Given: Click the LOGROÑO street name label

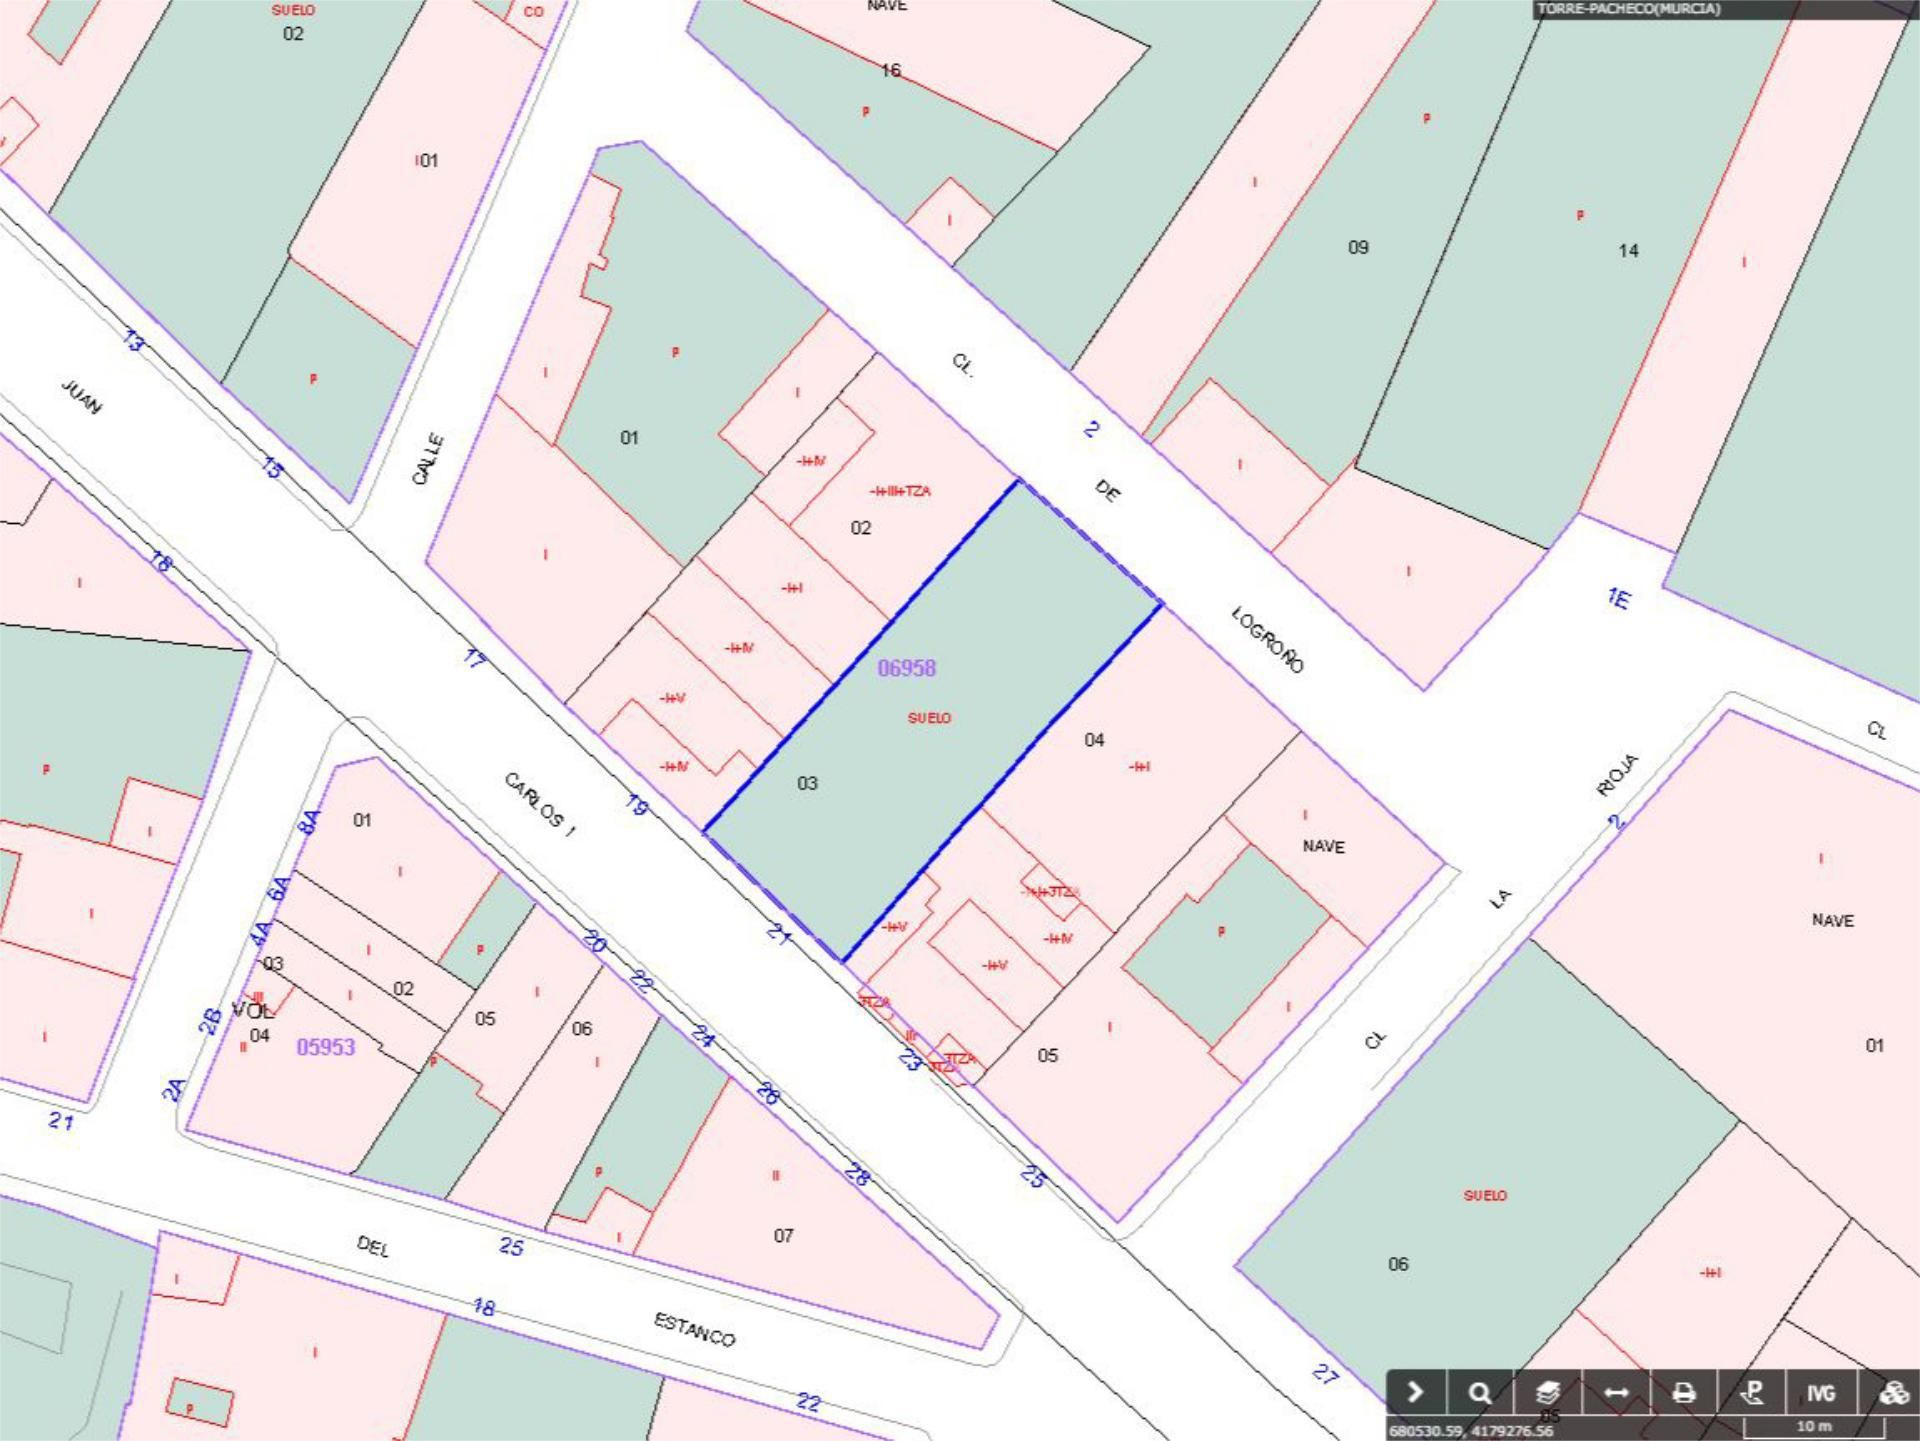Looking at the screenshot, I should [1267, 640].
